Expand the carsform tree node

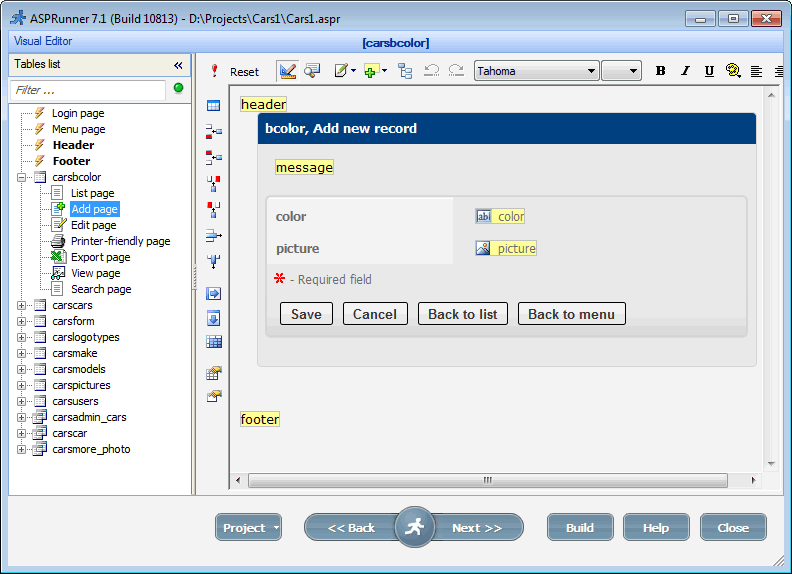21,321
